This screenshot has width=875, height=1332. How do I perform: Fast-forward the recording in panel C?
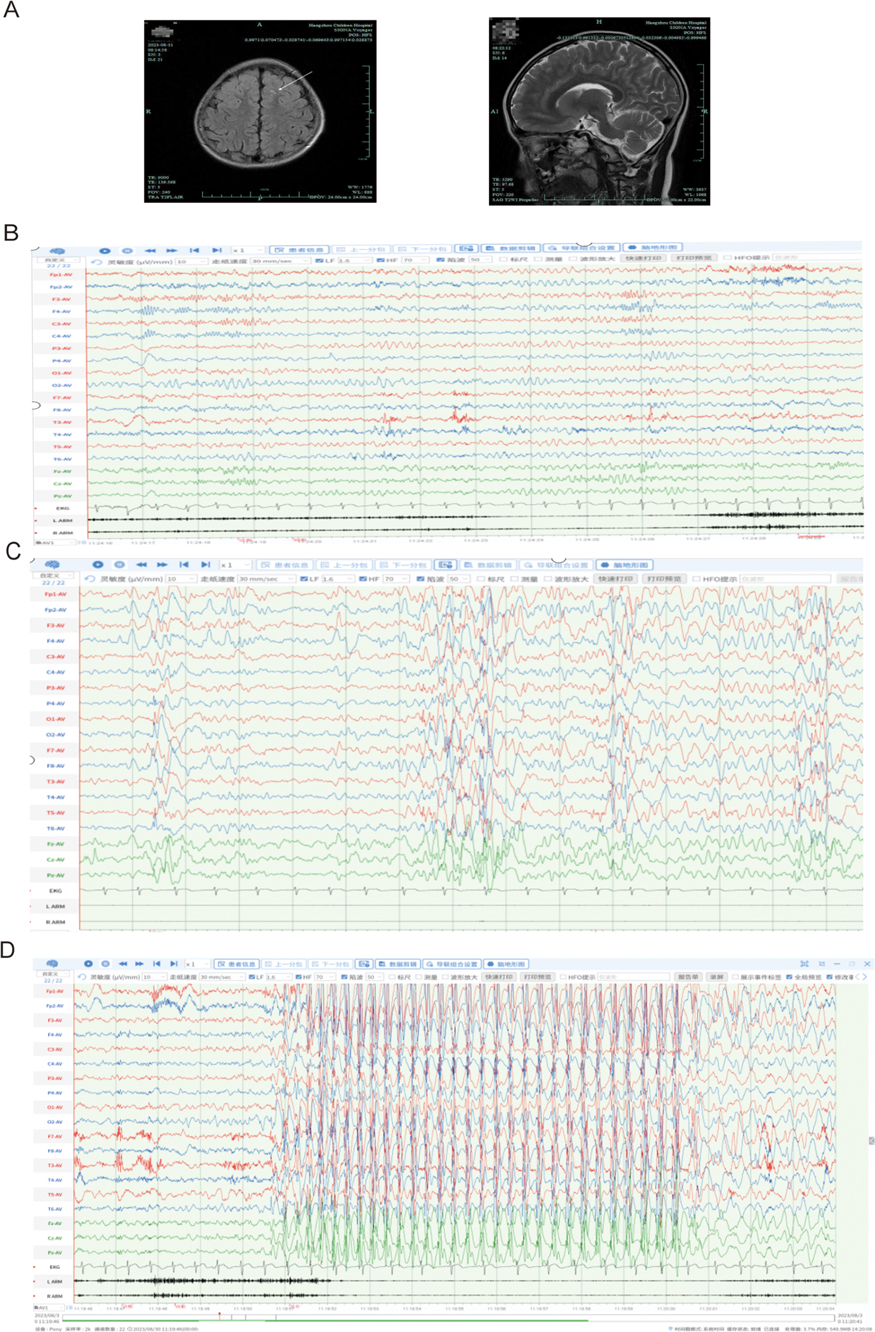tap(161, 565)
